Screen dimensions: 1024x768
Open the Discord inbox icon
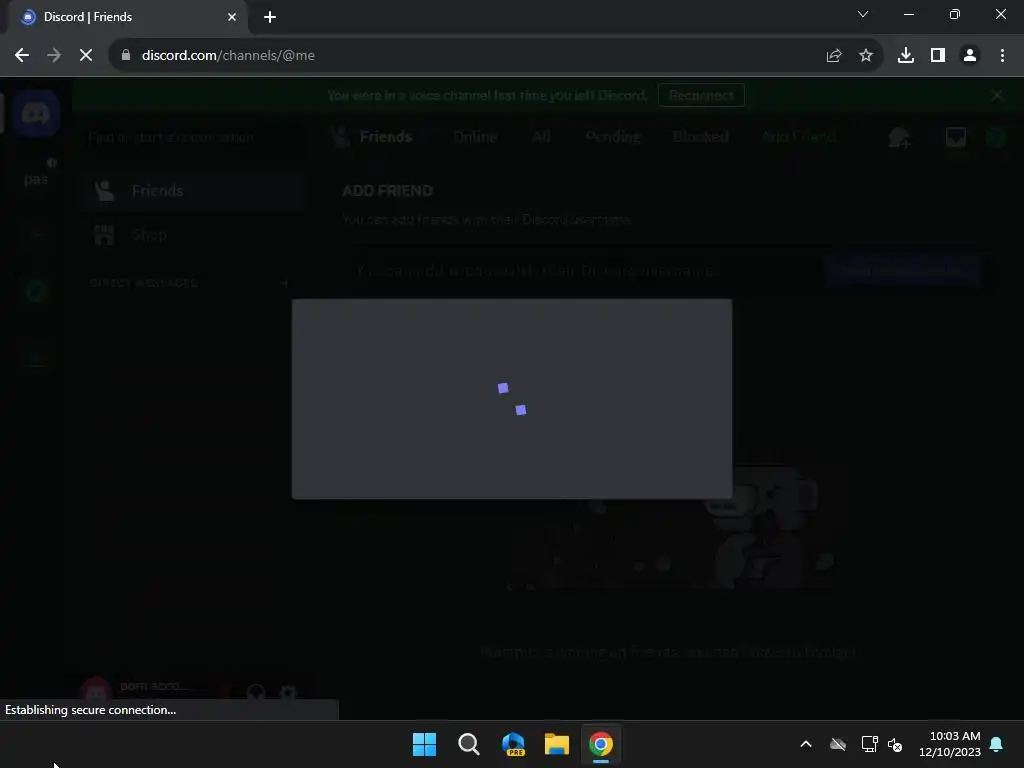pos(956,137)
